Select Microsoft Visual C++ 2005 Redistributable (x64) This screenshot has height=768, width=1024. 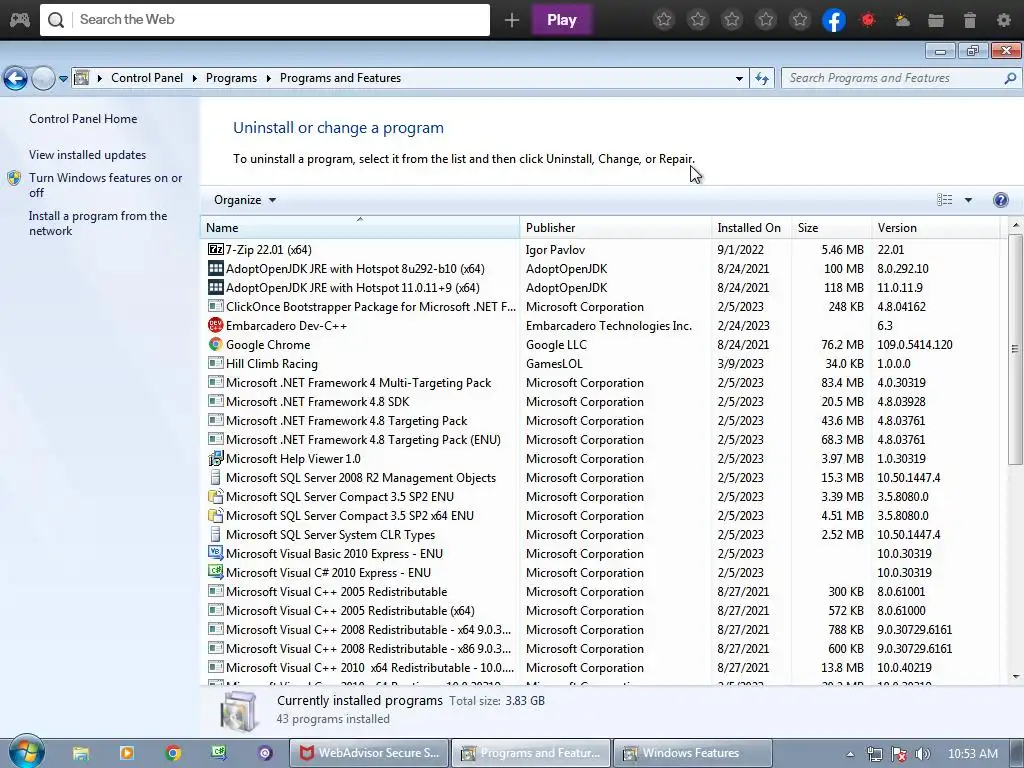[600, 610]
